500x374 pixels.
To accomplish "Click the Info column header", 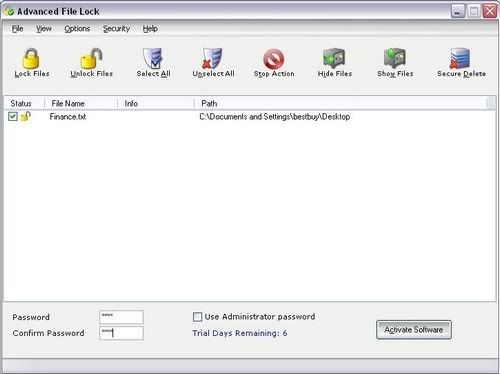I will pyautogui.click(x=156, y=103).
